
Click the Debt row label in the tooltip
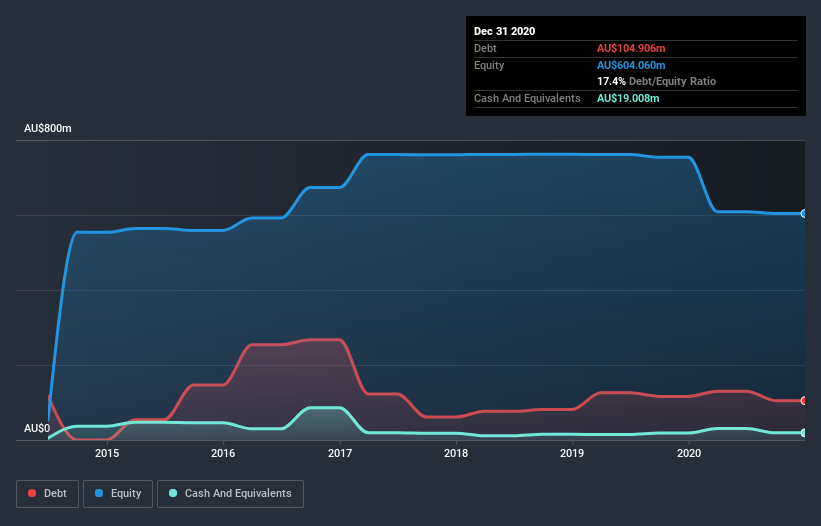point(485,48)
